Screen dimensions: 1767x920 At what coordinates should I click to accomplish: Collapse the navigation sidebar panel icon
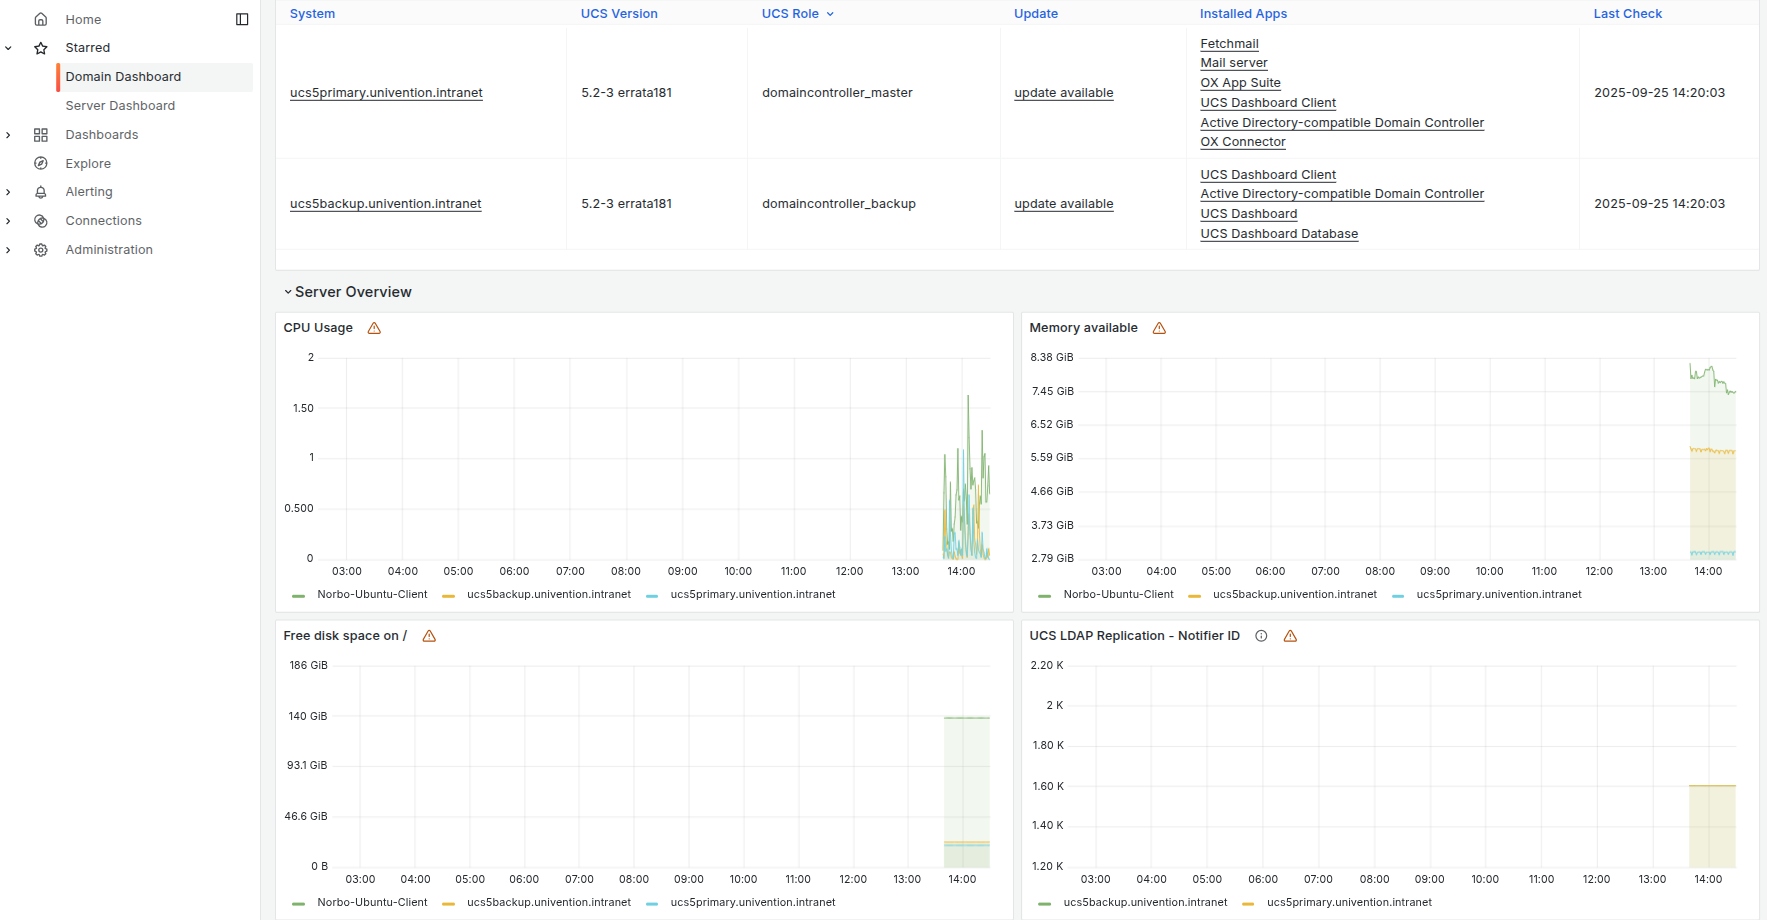tap(240, 18)
